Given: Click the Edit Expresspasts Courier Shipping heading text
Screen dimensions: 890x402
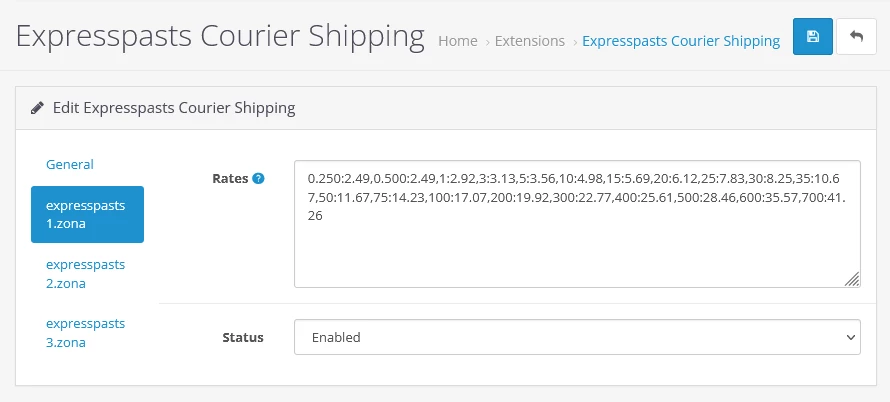Looking at the screenshot, I should tap(174, 108).
